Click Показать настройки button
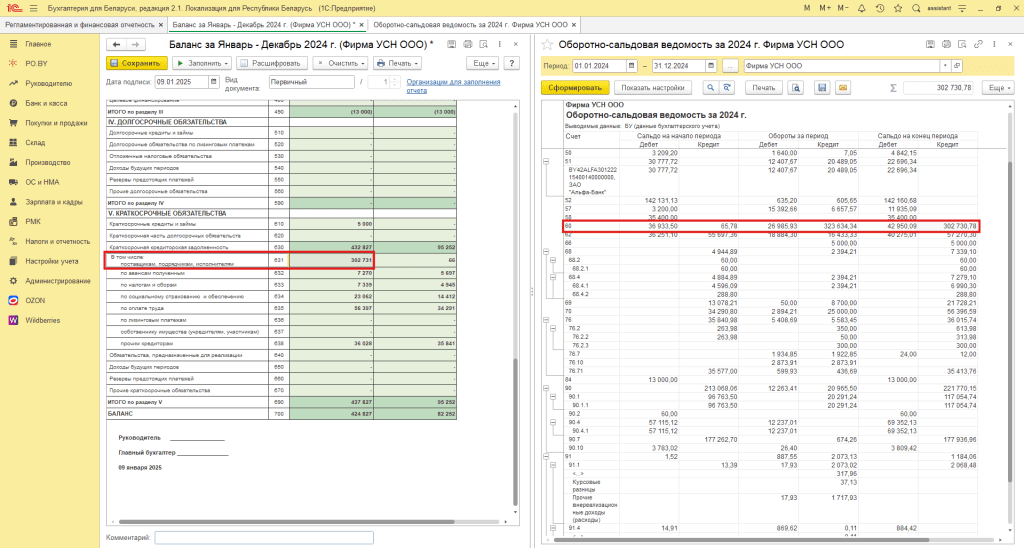Screen dimensions: 1024x548 coord(652,88)
